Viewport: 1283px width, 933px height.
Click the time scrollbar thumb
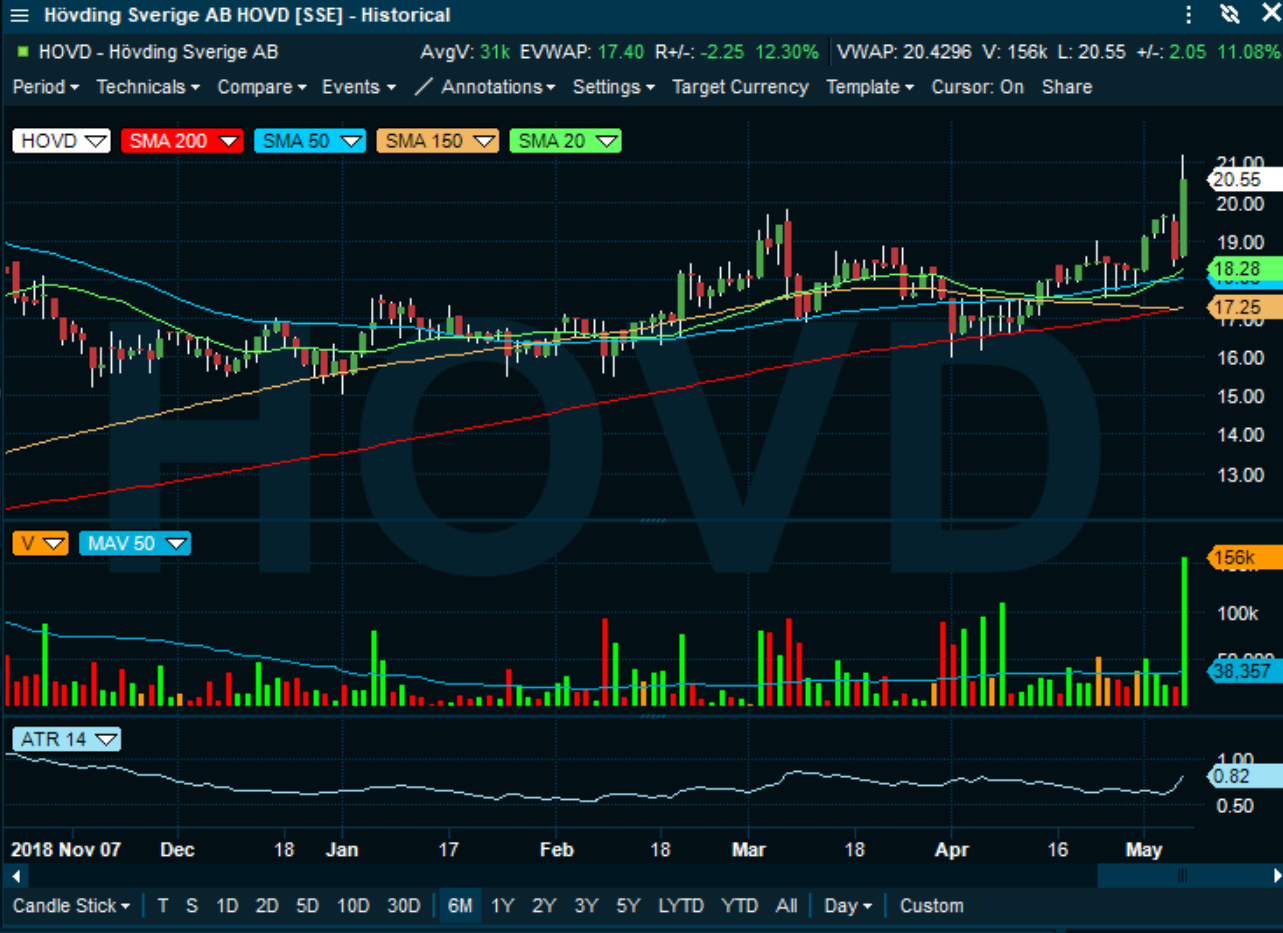tap(1182, 876)
